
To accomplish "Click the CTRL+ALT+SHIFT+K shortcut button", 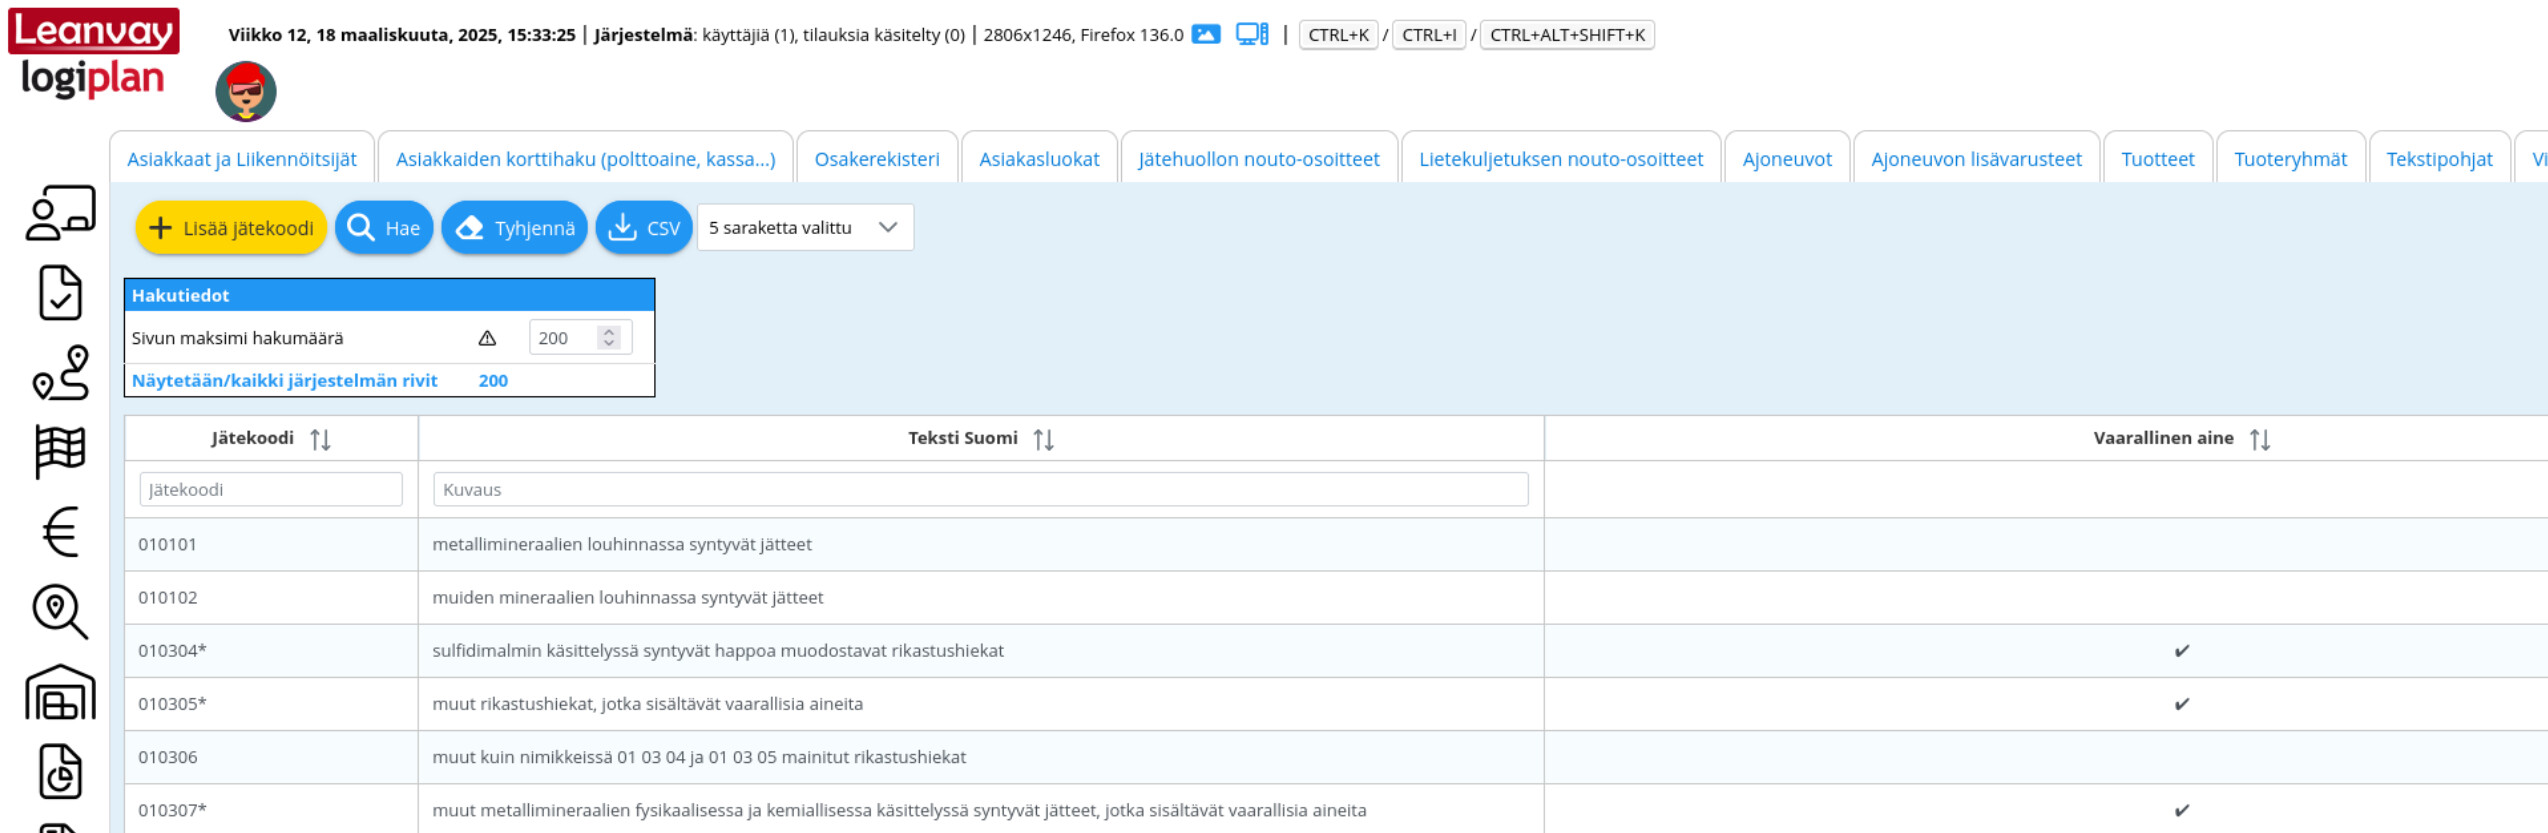I will (x=1567, y=35).
